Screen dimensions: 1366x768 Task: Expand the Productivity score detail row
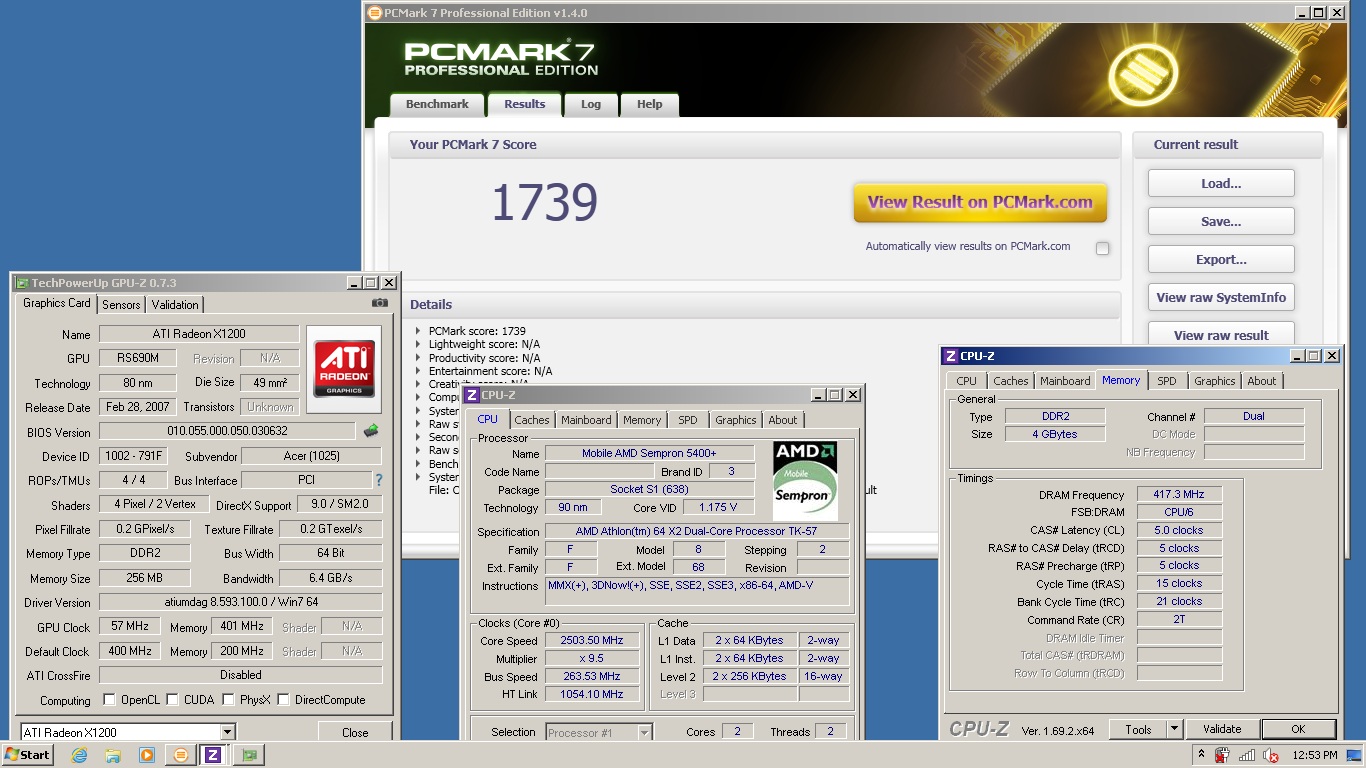point(418,358)
